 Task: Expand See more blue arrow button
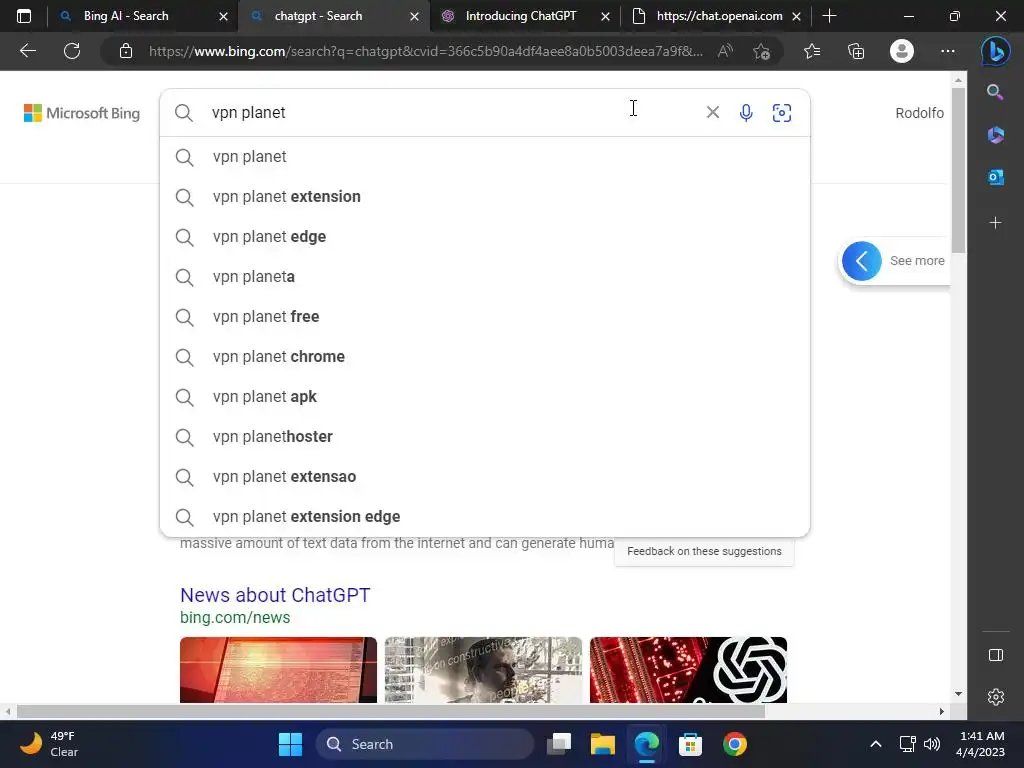[861, 261]
